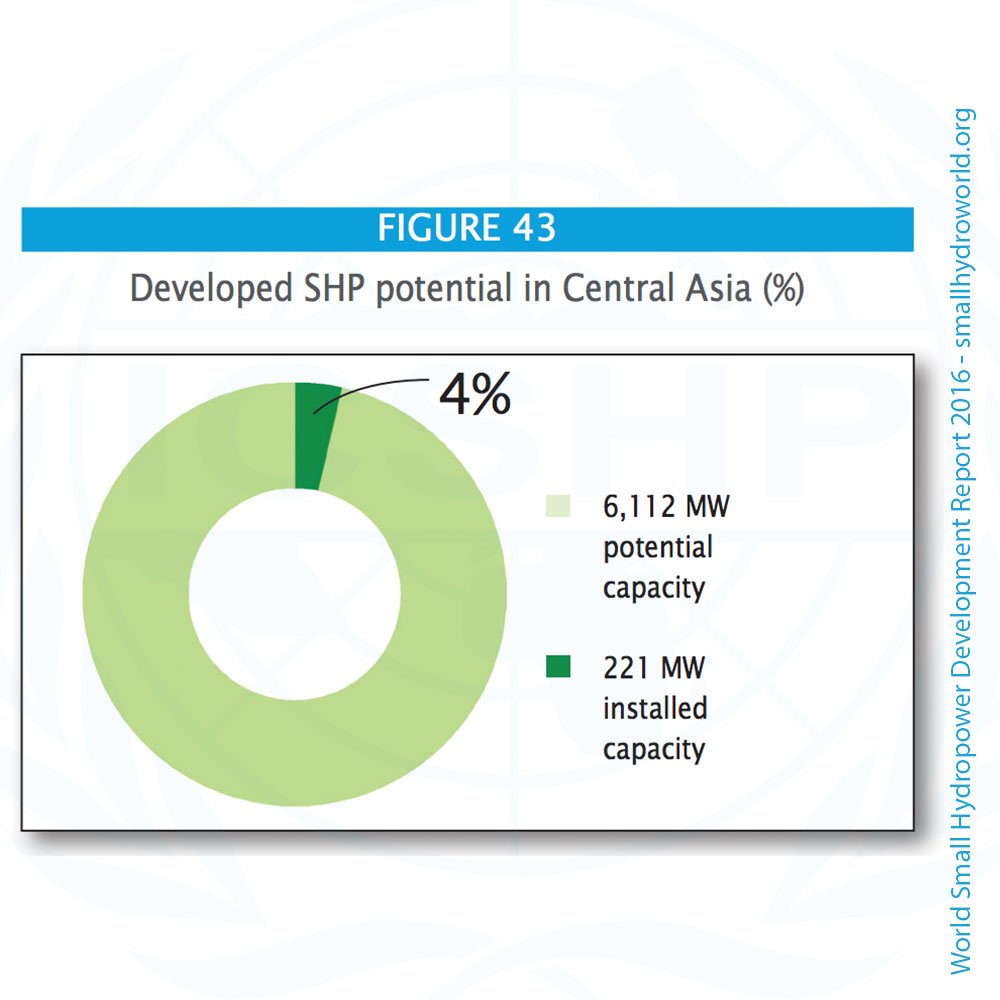The height and width of the screenshot is (1000, 1000).
Task: Click the FIGURE 43 header banner
Action: pos(467,229)
